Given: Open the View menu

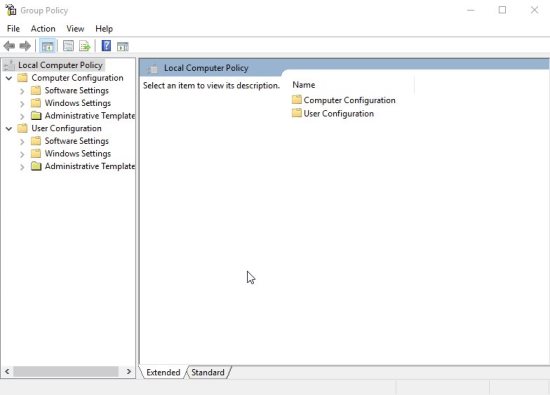Looking at the screenshot, I should (75, 29).
